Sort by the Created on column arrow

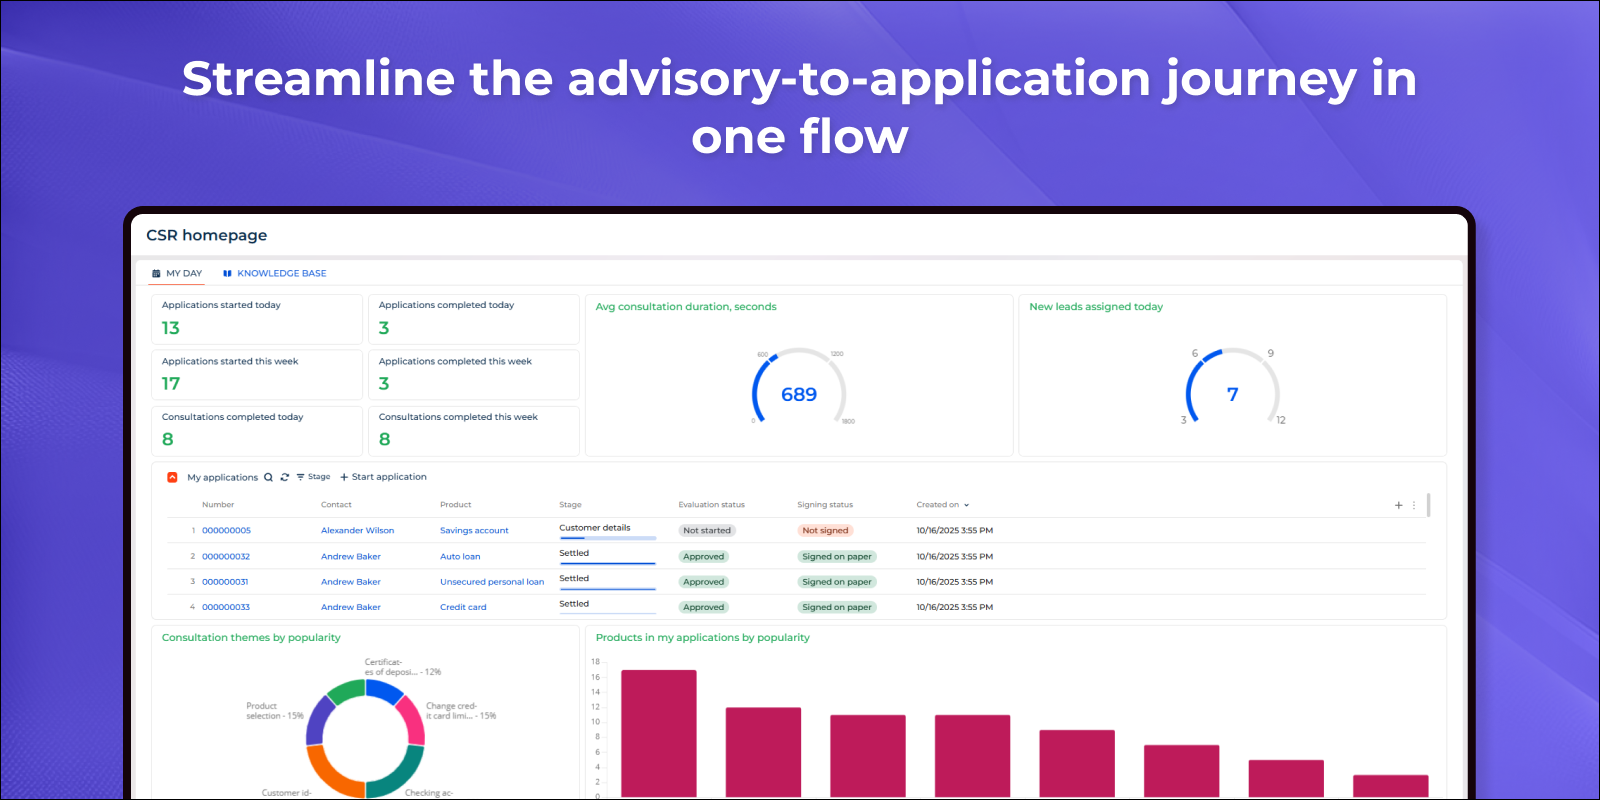[966, 505]
